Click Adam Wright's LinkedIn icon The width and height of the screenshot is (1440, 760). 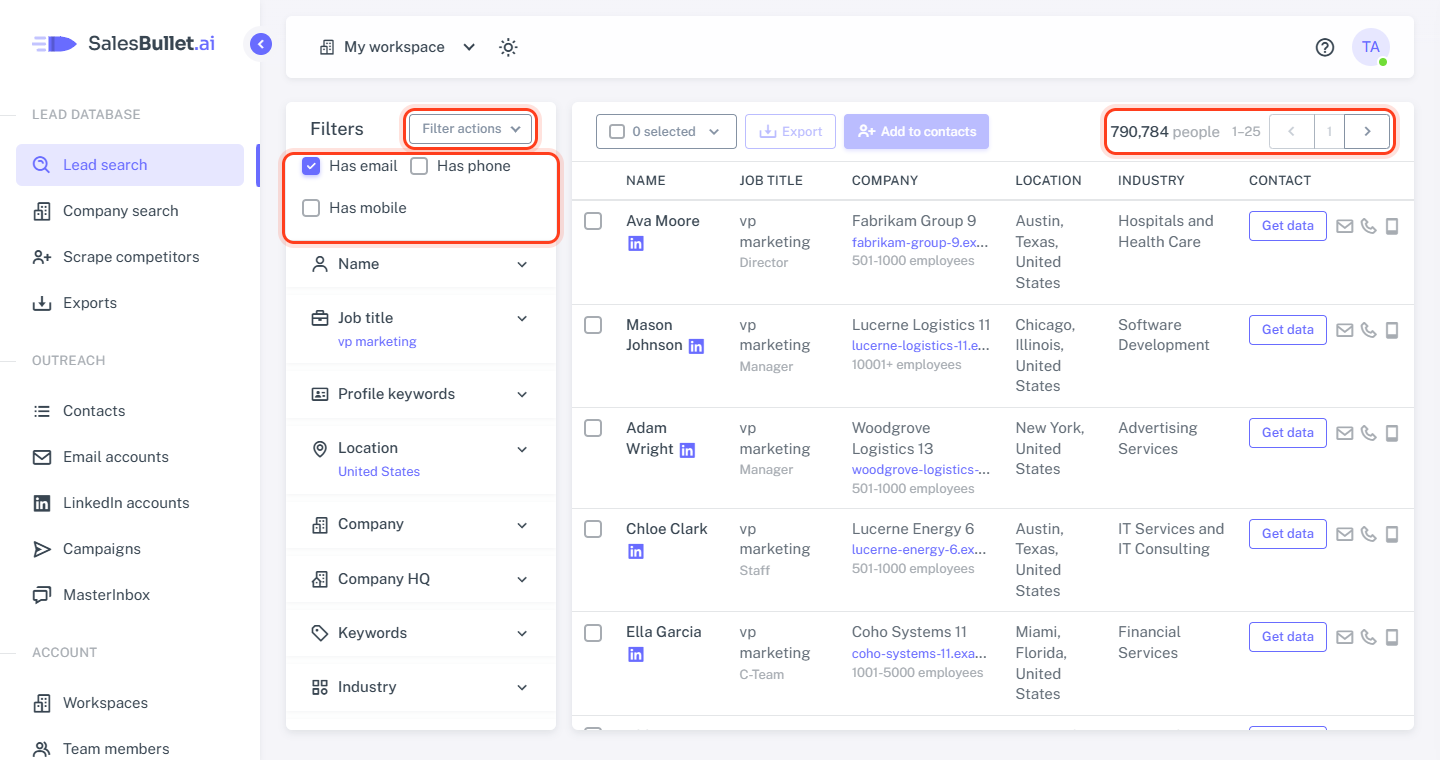687,450
